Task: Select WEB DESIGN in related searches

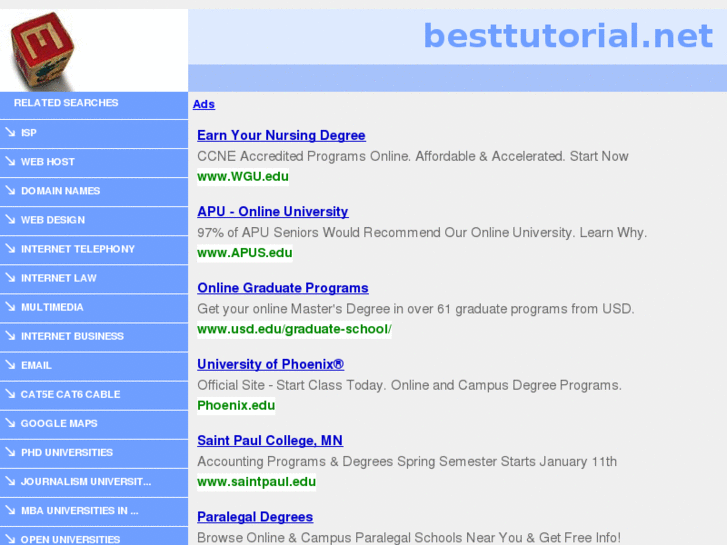Action: point(53,220)
